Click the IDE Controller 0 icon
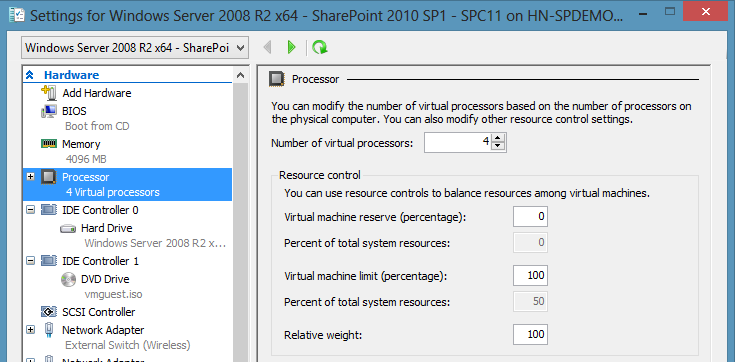This screenshot has width=735, height=362. pyautogui.click(x=49, y=210)
